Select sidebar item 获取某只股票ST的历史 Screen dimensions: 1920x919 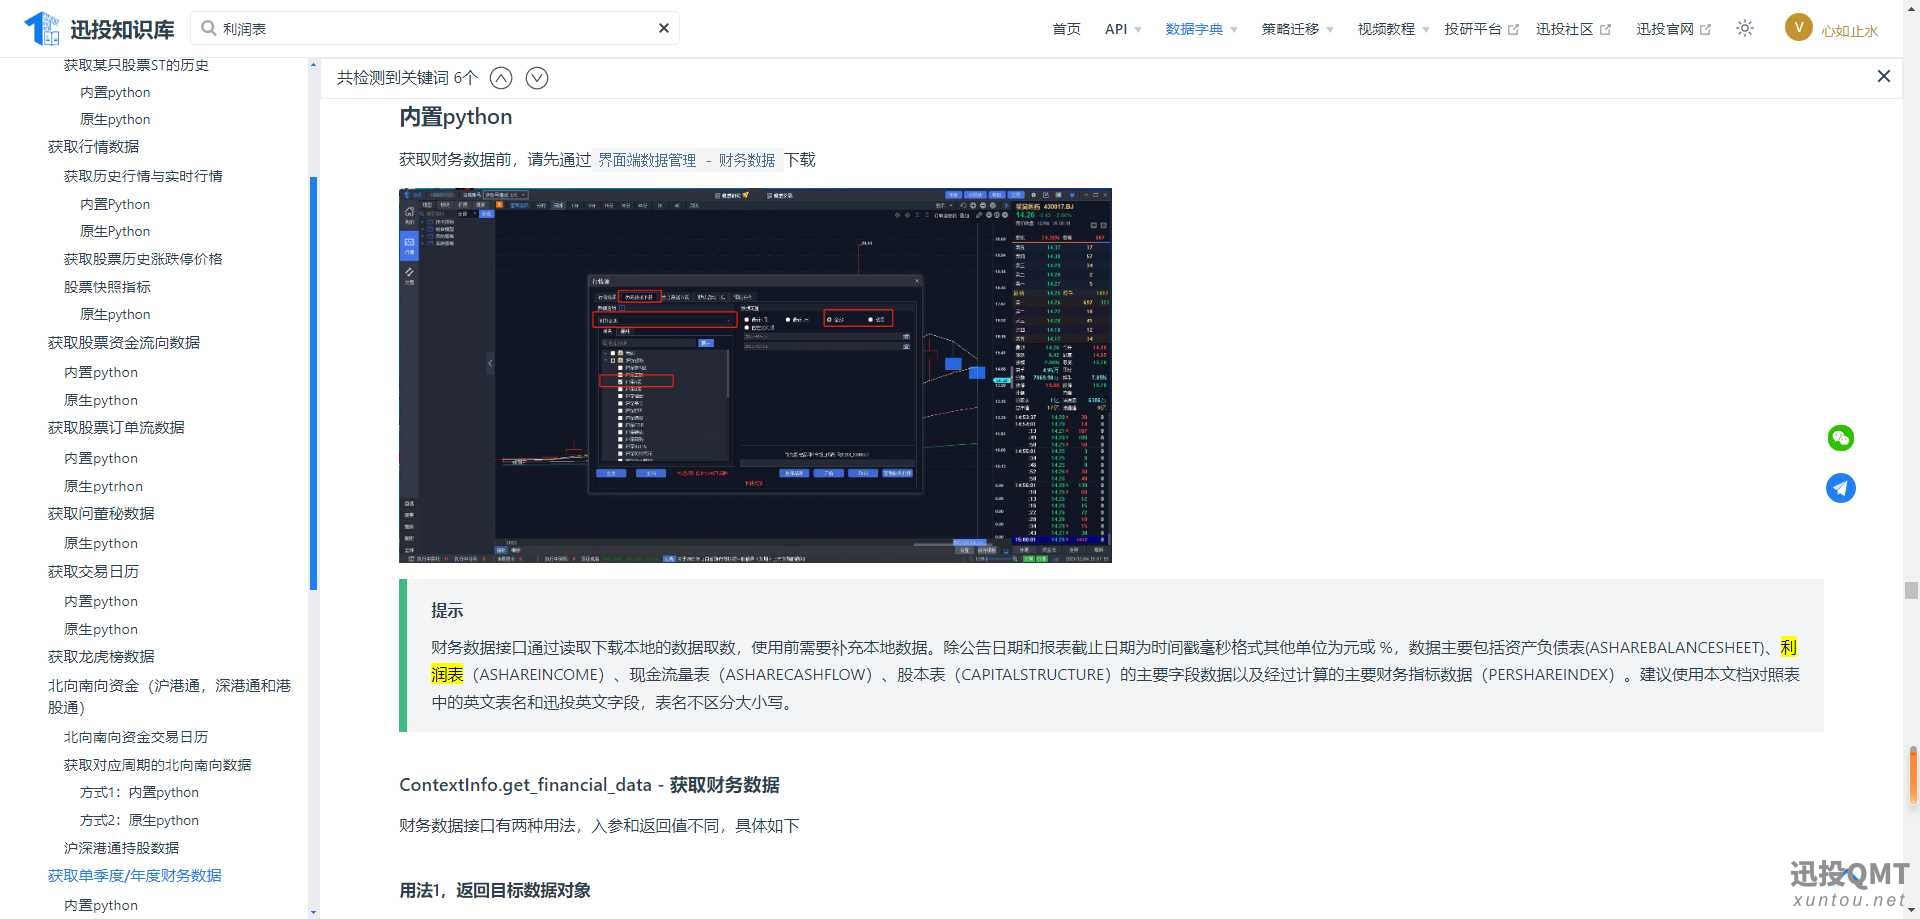[x=136, y=65]
